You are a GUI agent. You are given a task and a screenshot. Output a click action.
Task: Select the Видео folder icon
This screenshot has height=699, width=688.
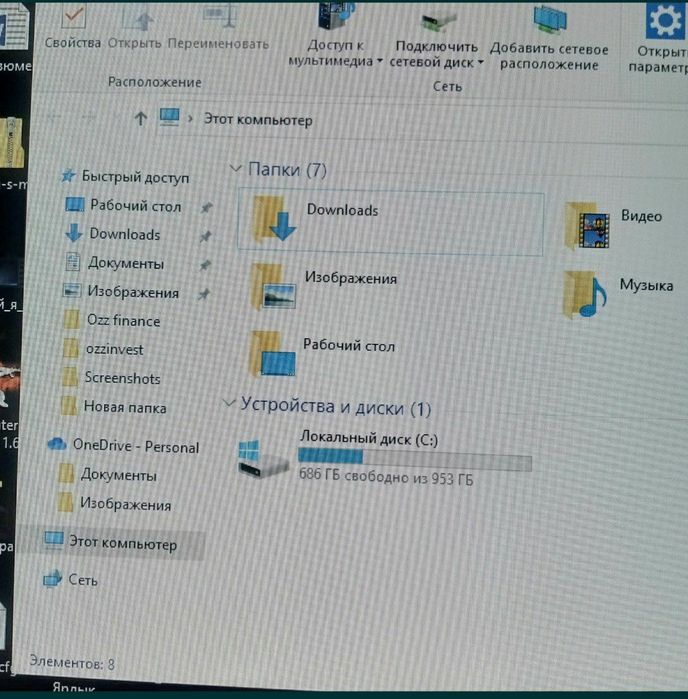tap(587, 226)
